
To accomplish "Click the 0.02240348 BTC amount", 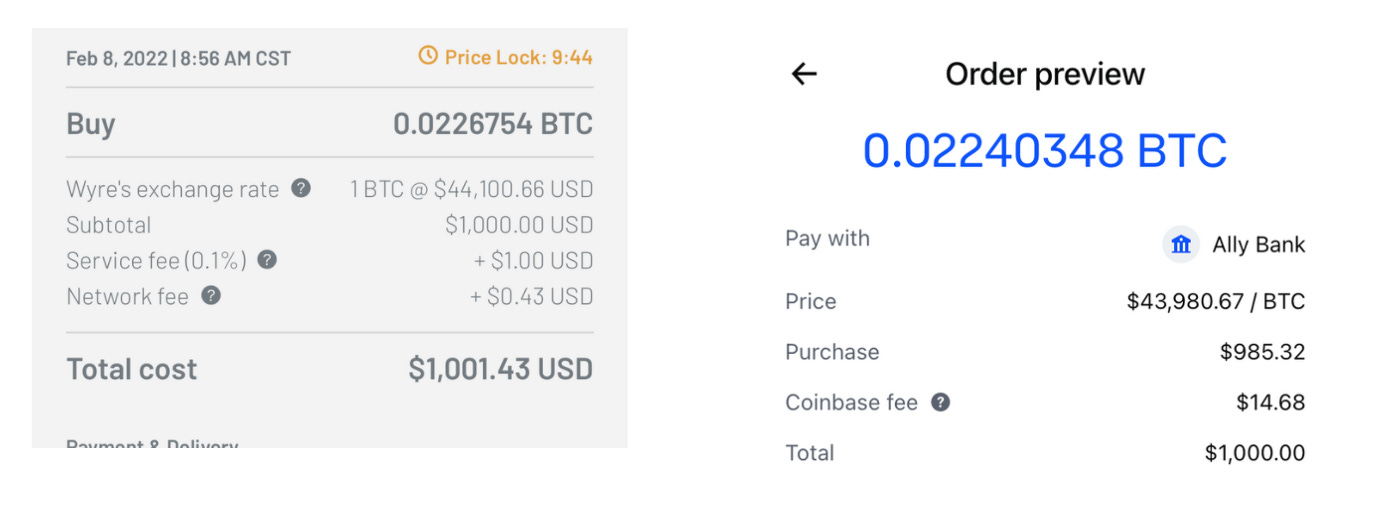I will [x=1045, y=151].
